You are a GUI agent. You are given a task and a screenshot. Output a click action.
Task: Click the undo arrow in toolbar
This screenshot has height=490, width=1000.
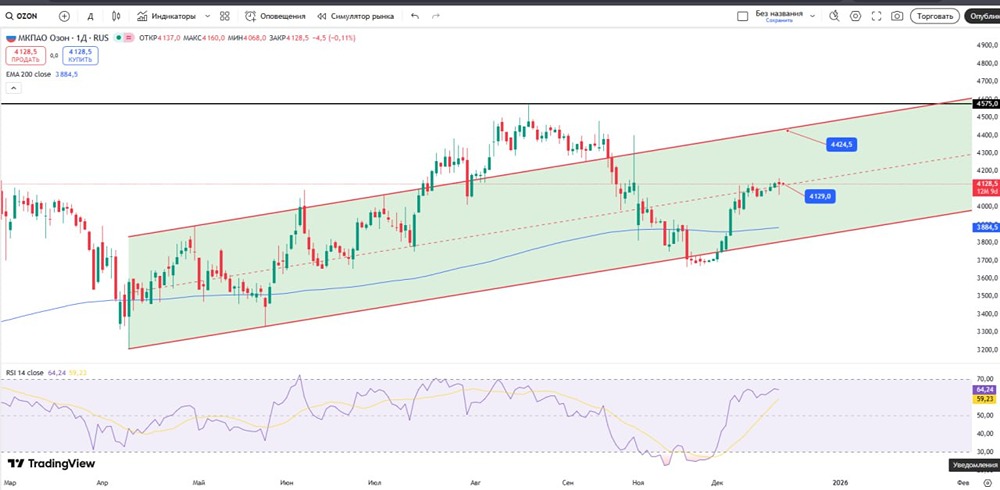click(x=415, y=16)
